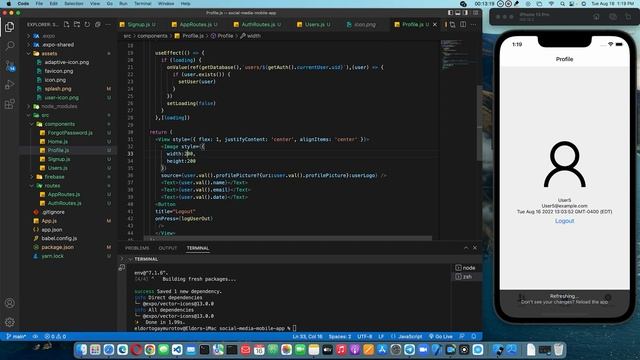Open the Extensions view
Image resolution: width=640 pixels, height=360 pixels.
click(x=9, y=104)
